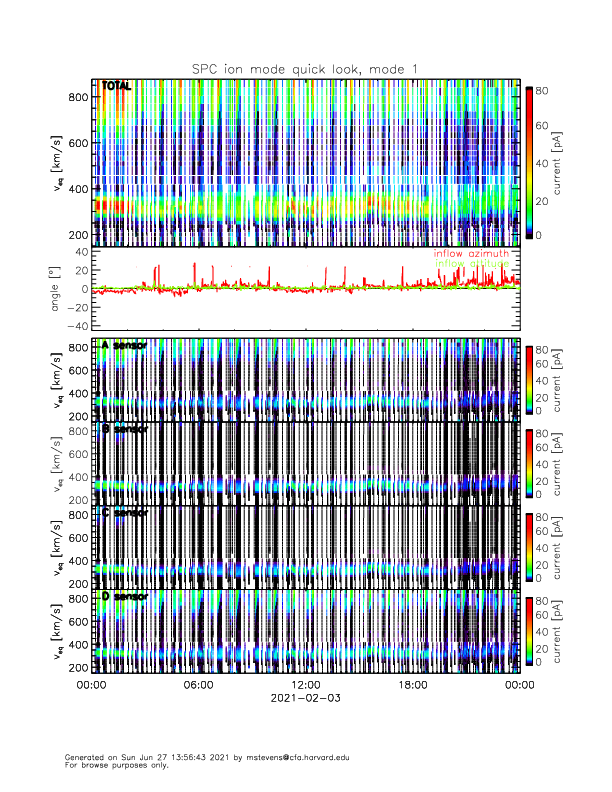The height and width of the screenshot is (792, 612).
Task: Click the A sensor color bar
Action: coord(529,380)
